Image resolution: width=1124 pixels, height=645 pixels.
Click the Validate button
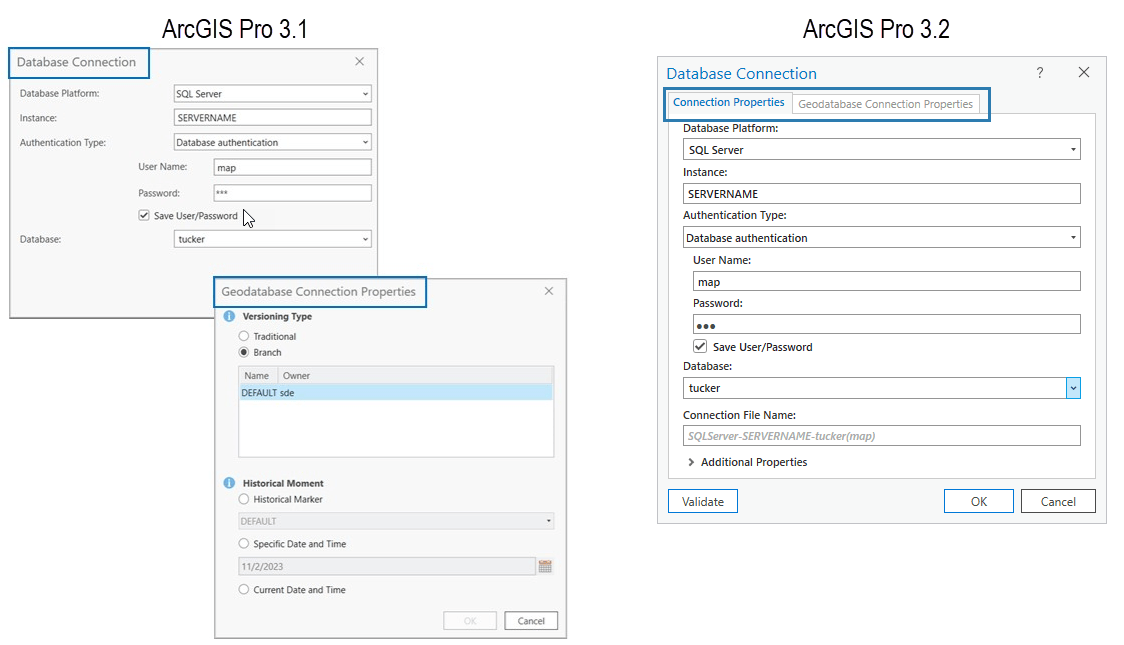click(x=702, y=500)
